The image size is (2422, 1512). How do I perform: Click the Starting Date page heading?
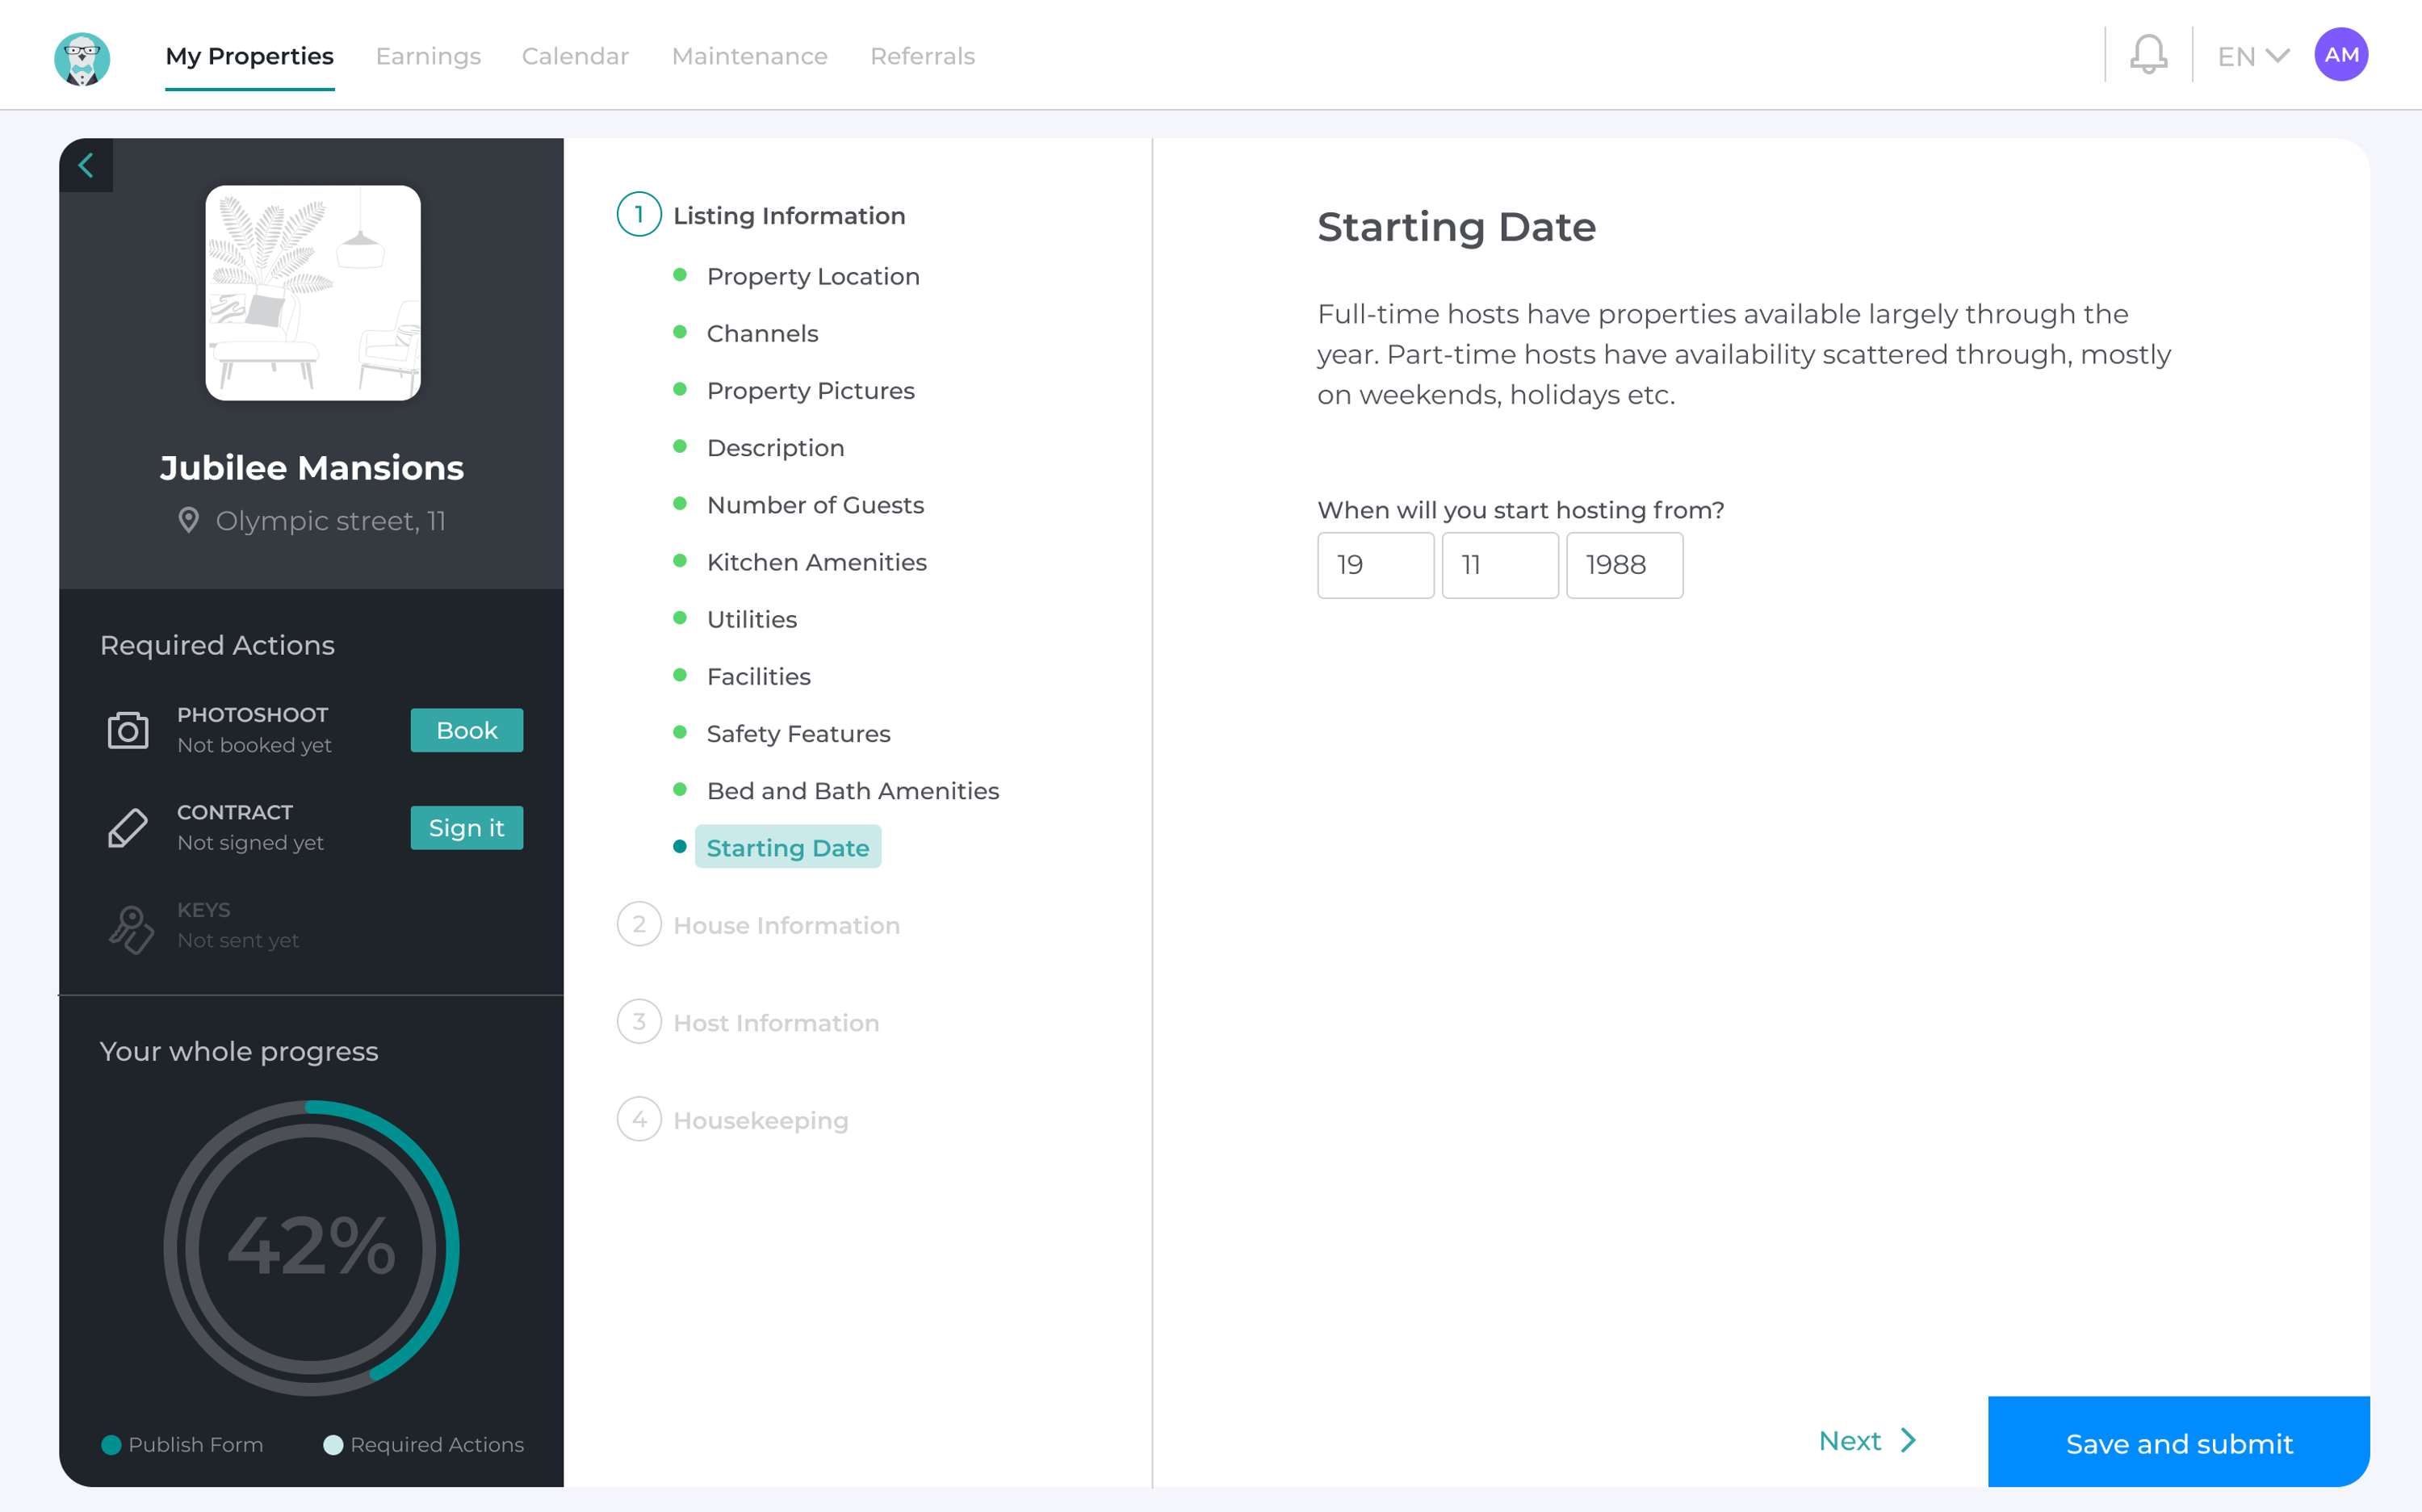coord(1456,227)
